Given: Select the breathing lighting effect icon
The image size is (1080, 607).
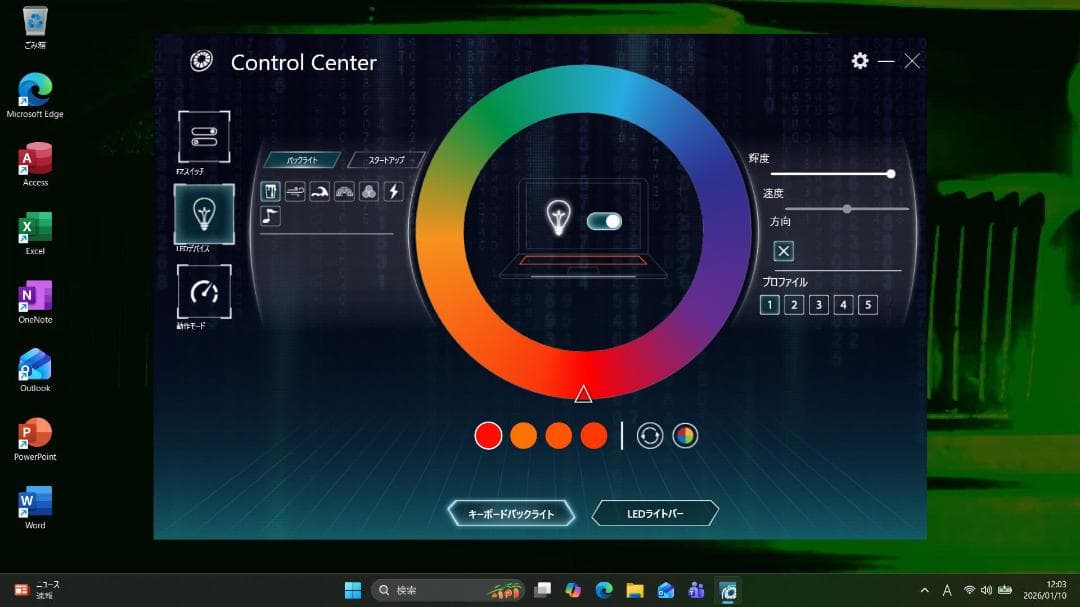Looking at the screenshot, I should point(294,191).
